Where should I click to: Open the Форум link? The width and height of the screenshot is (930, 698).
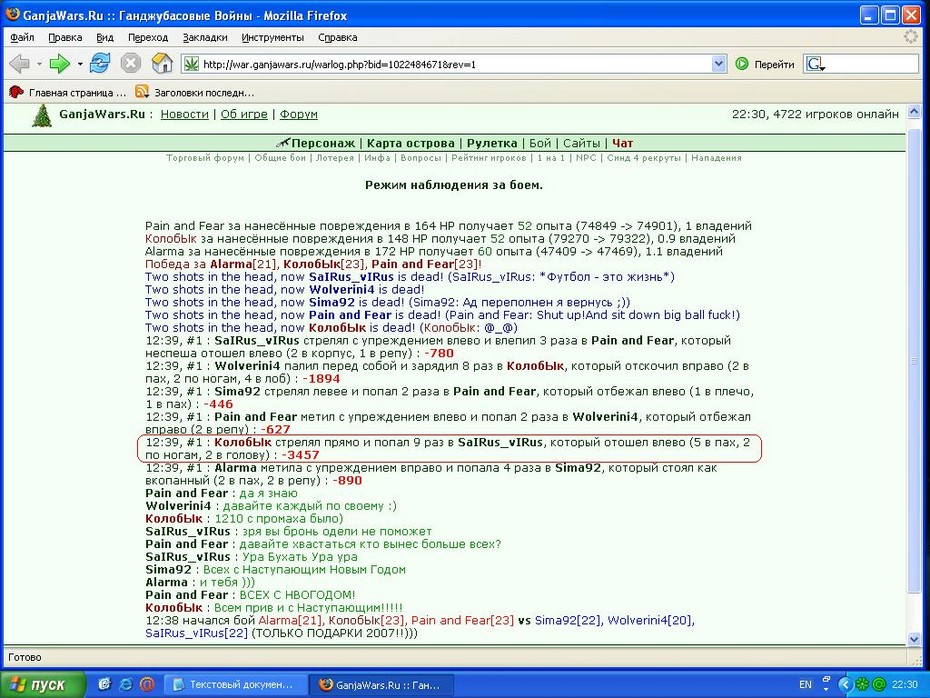(298, 114)
